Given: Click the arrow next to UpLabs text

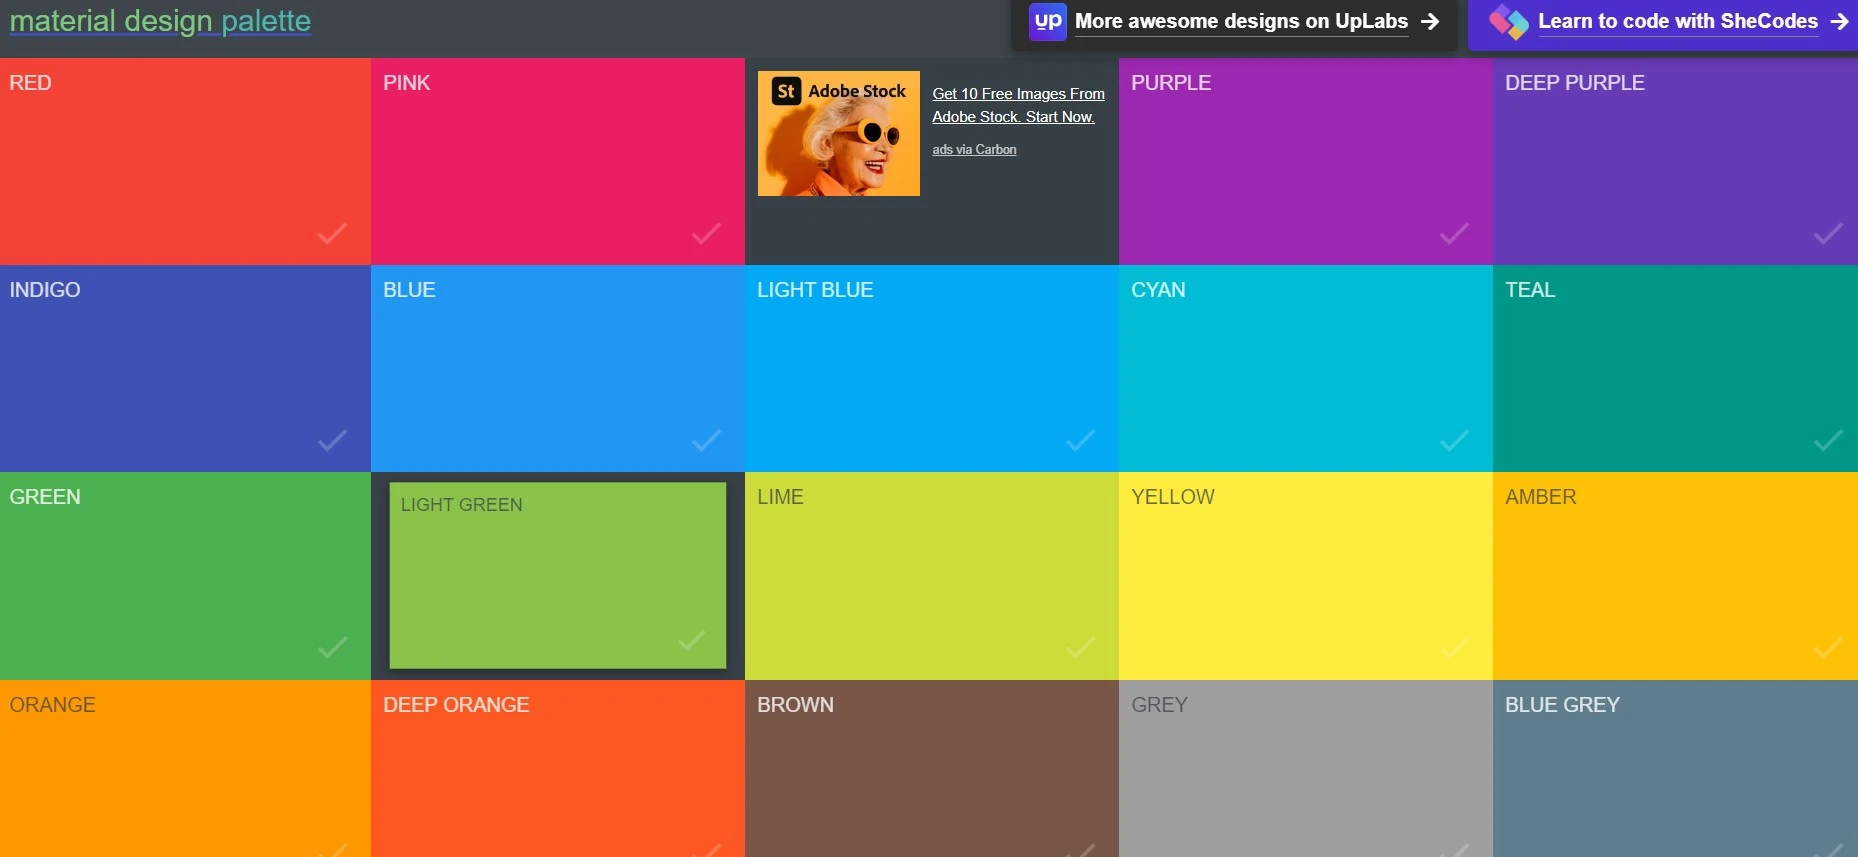Looking at the screenshot, I should [1431, 21].
